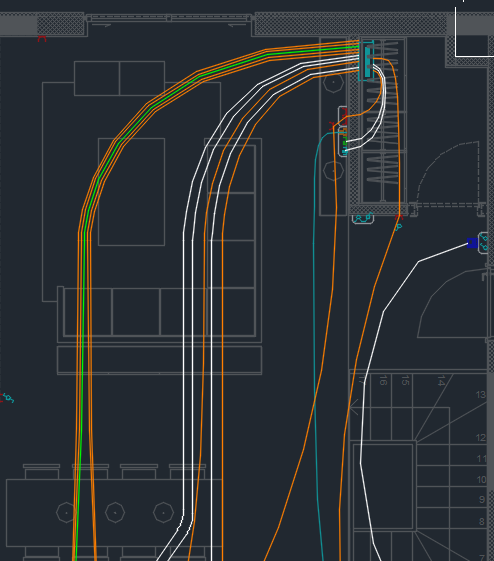This screenshot has width=494, height=561.
Task: Select stair step label 16
Action: 383,380
